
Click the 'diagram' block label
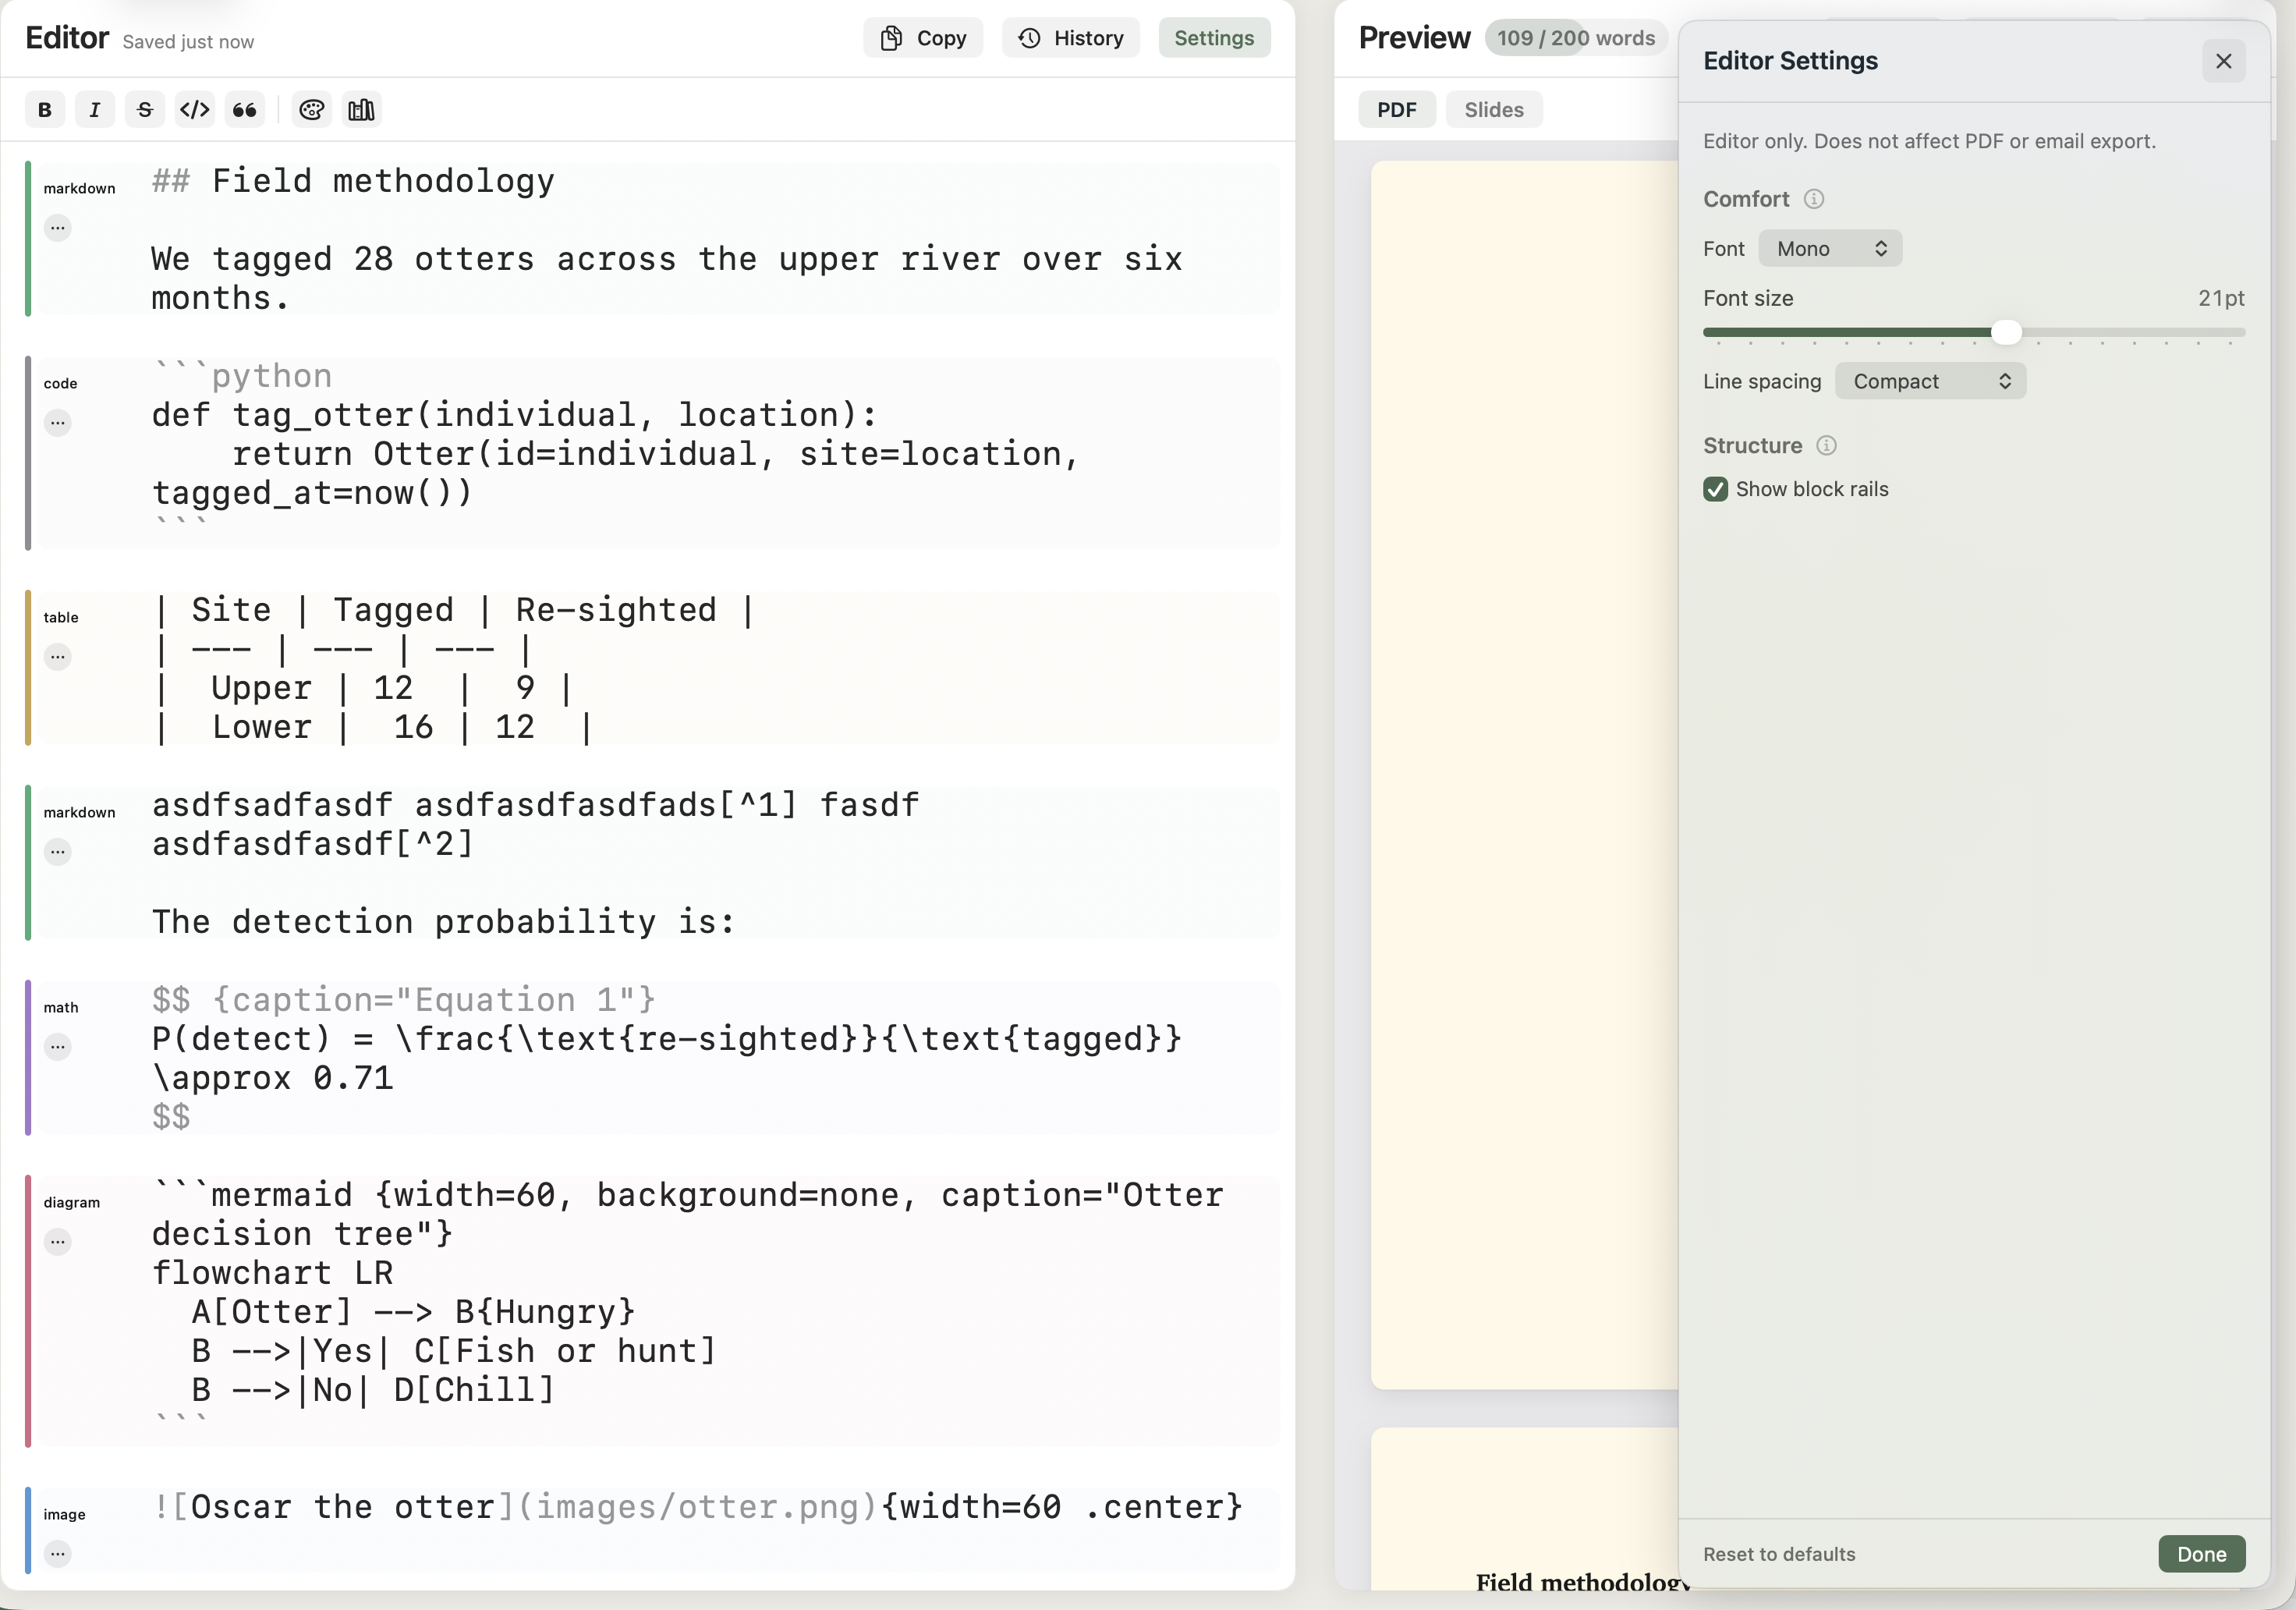72,1202
